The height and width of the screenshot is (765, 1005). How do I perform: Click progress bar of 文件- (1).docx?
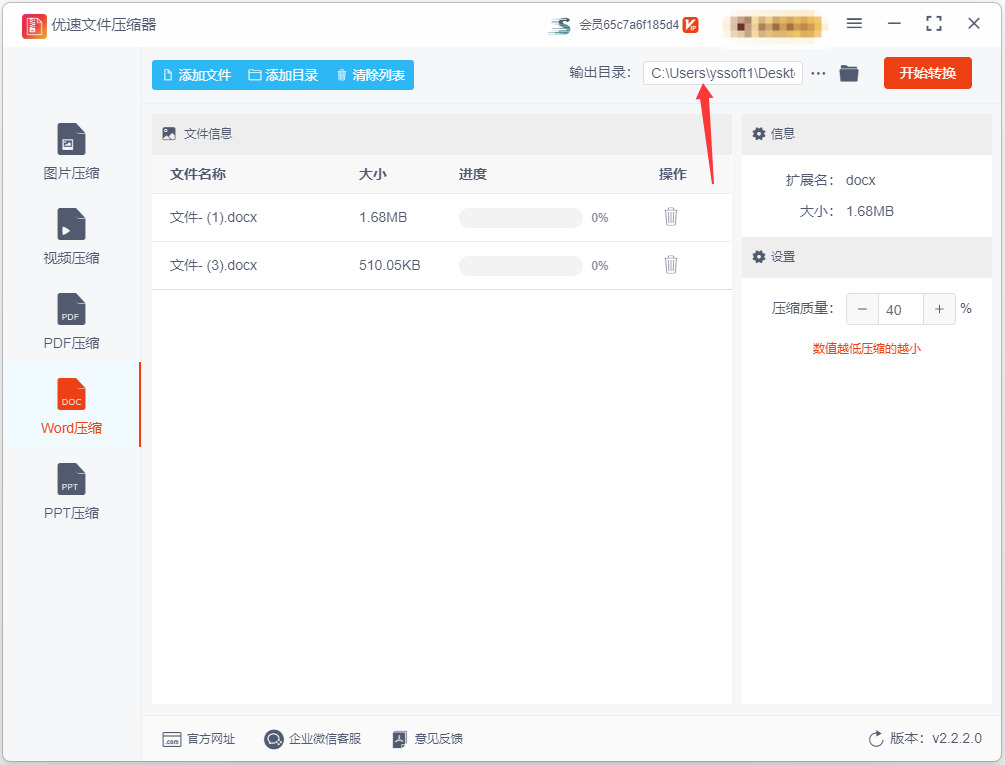click(520, 218)
